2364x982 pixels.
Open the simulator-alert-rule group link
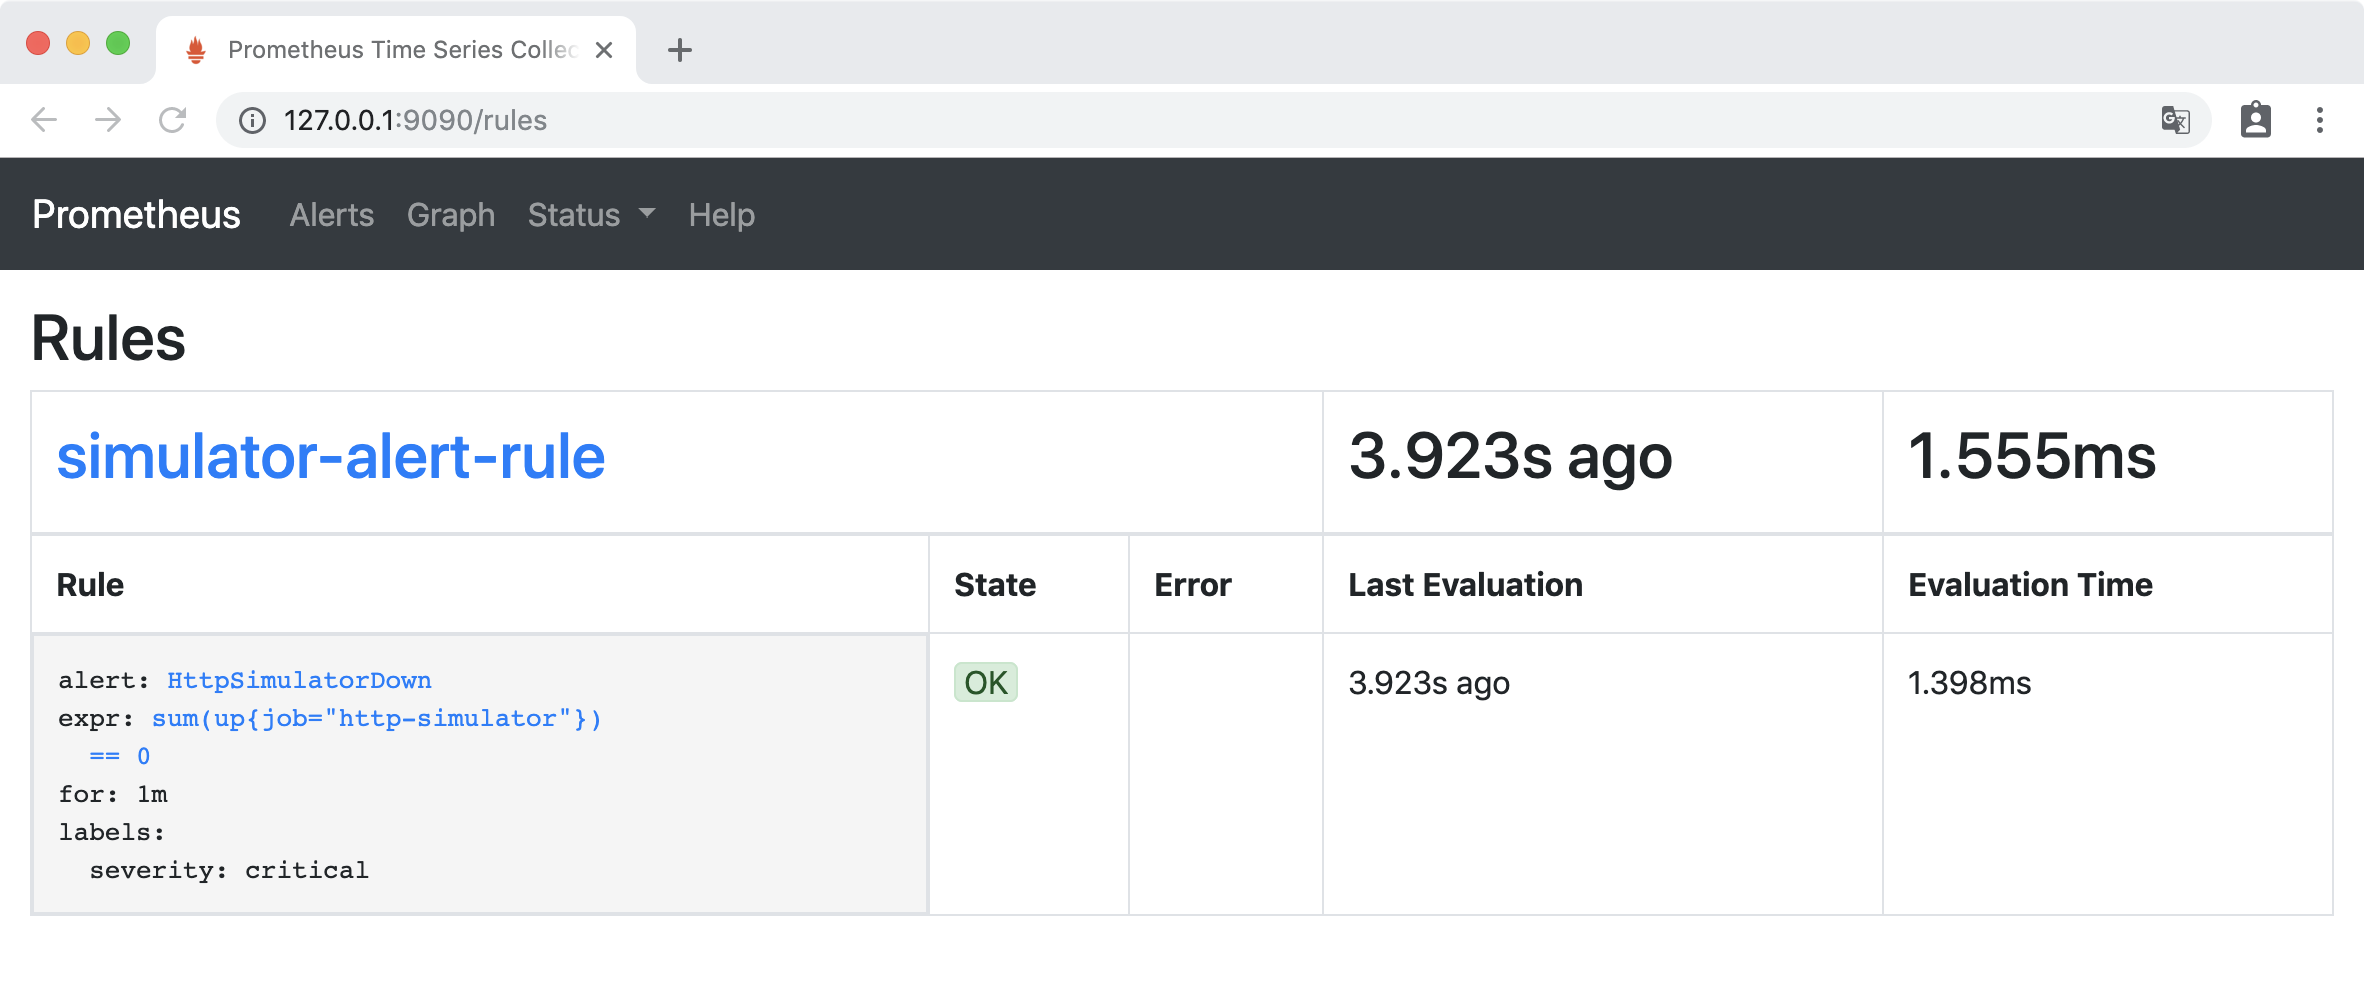pos(331,457)
